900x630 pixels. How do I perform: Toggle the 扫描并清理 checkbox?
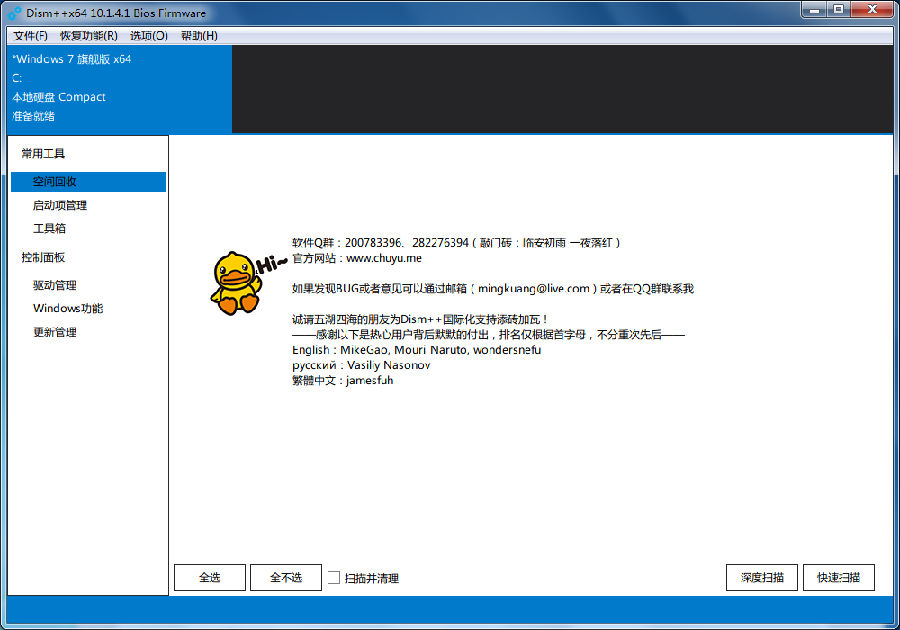coord(334,577)
